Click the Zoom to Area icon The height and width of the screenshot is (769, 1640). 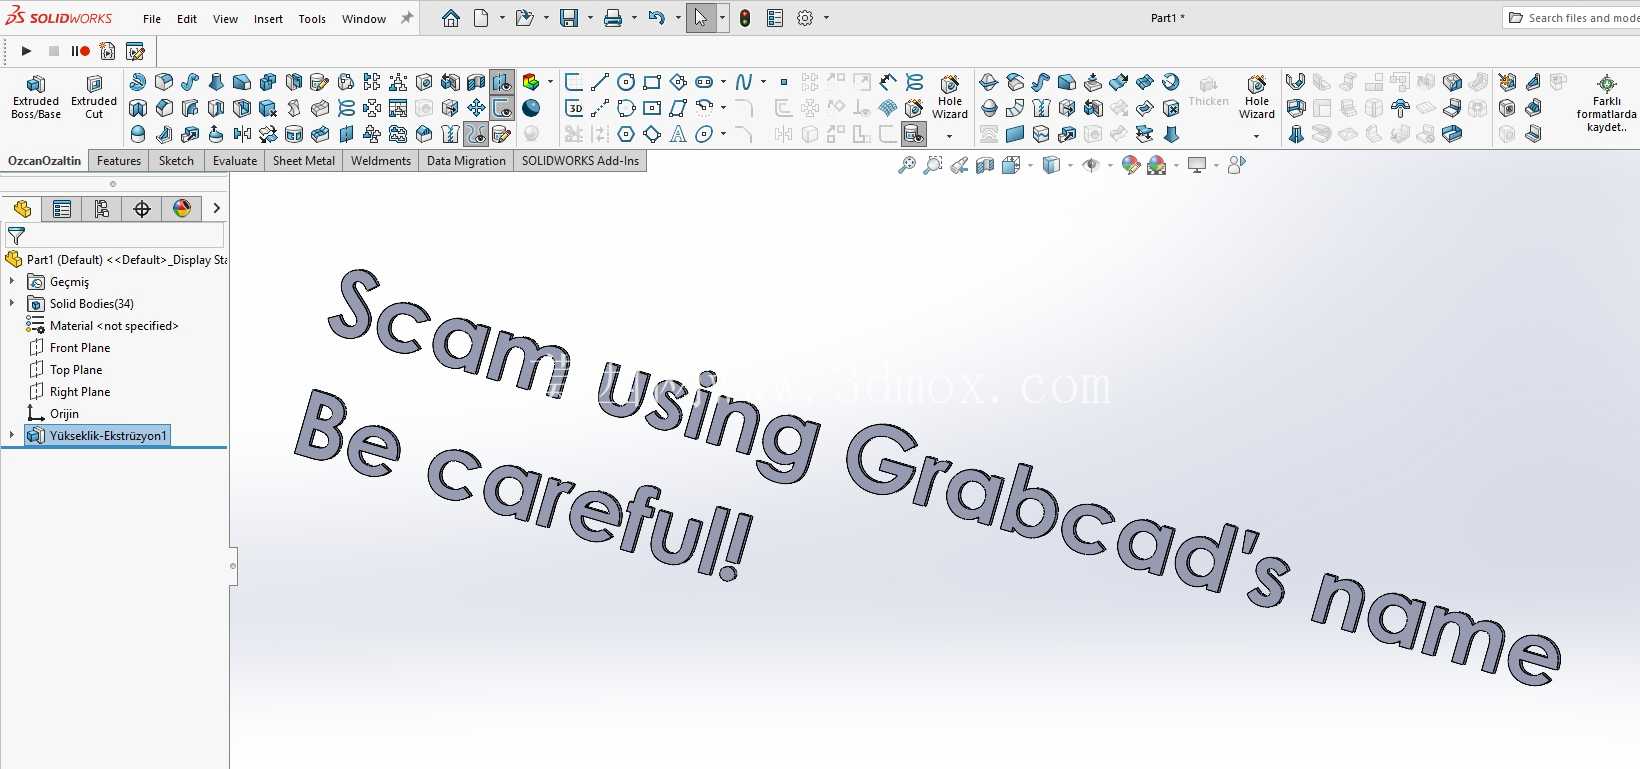(x=933, y=165)
